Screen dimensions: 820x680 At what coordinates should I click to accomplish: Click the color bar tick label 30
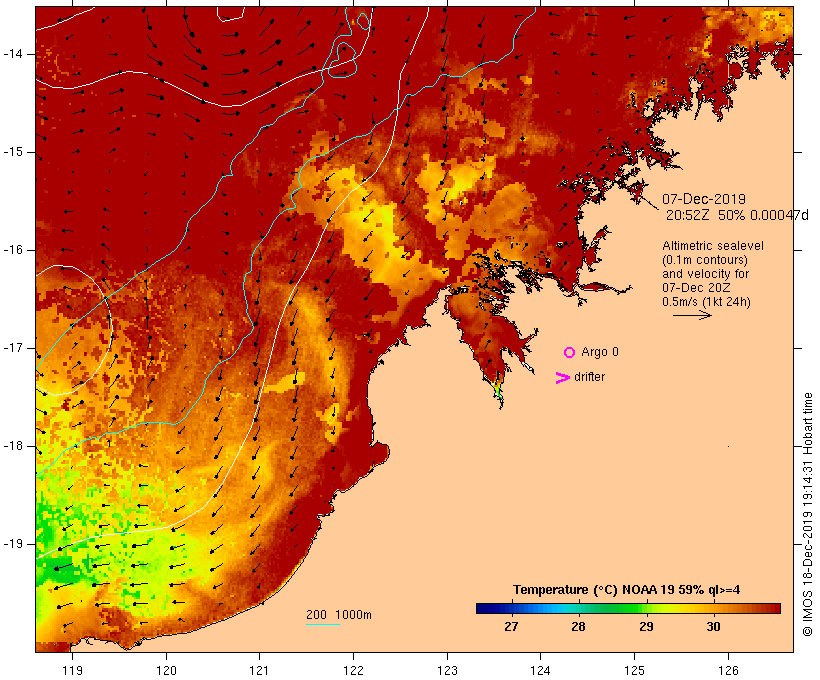point(713,627)
